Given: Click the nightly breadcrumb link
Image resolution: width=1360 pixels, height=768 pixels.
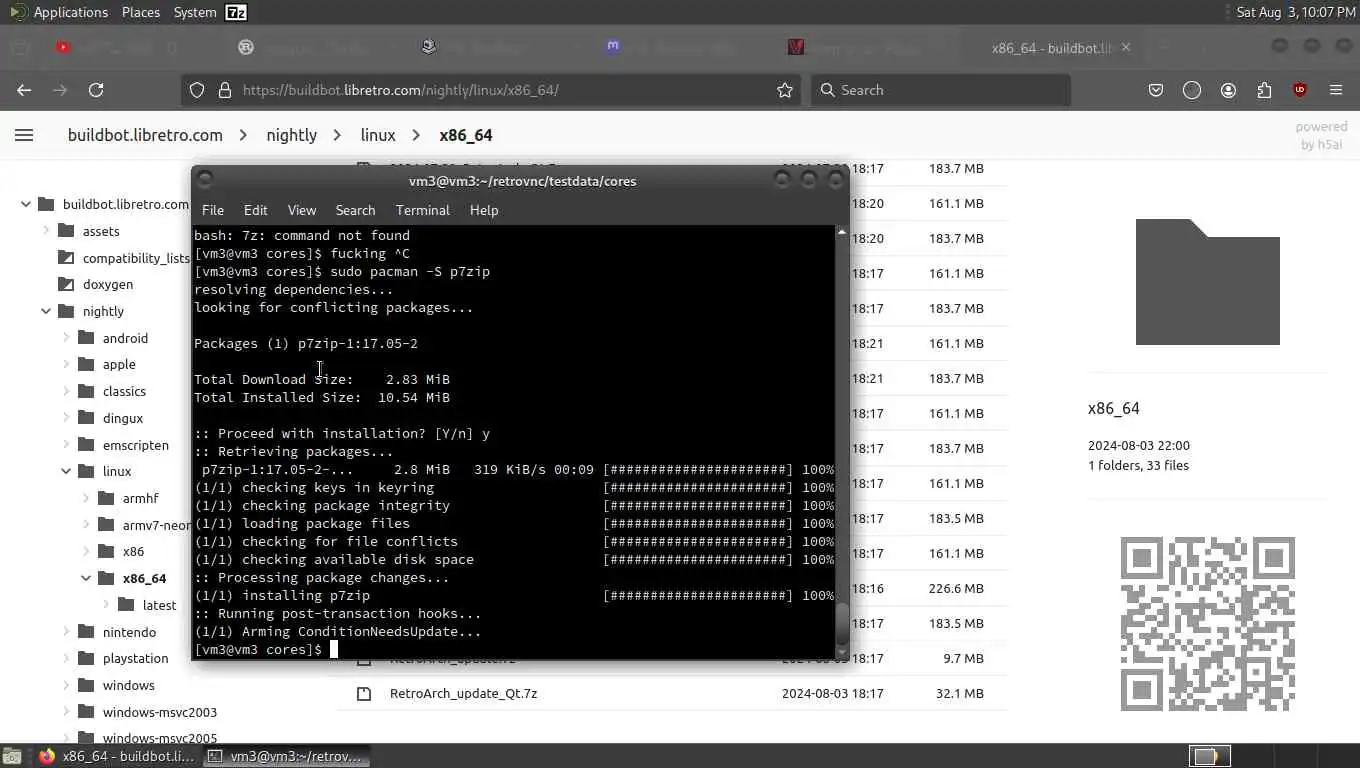Looking at the screenshot, I should coord(291,135).
